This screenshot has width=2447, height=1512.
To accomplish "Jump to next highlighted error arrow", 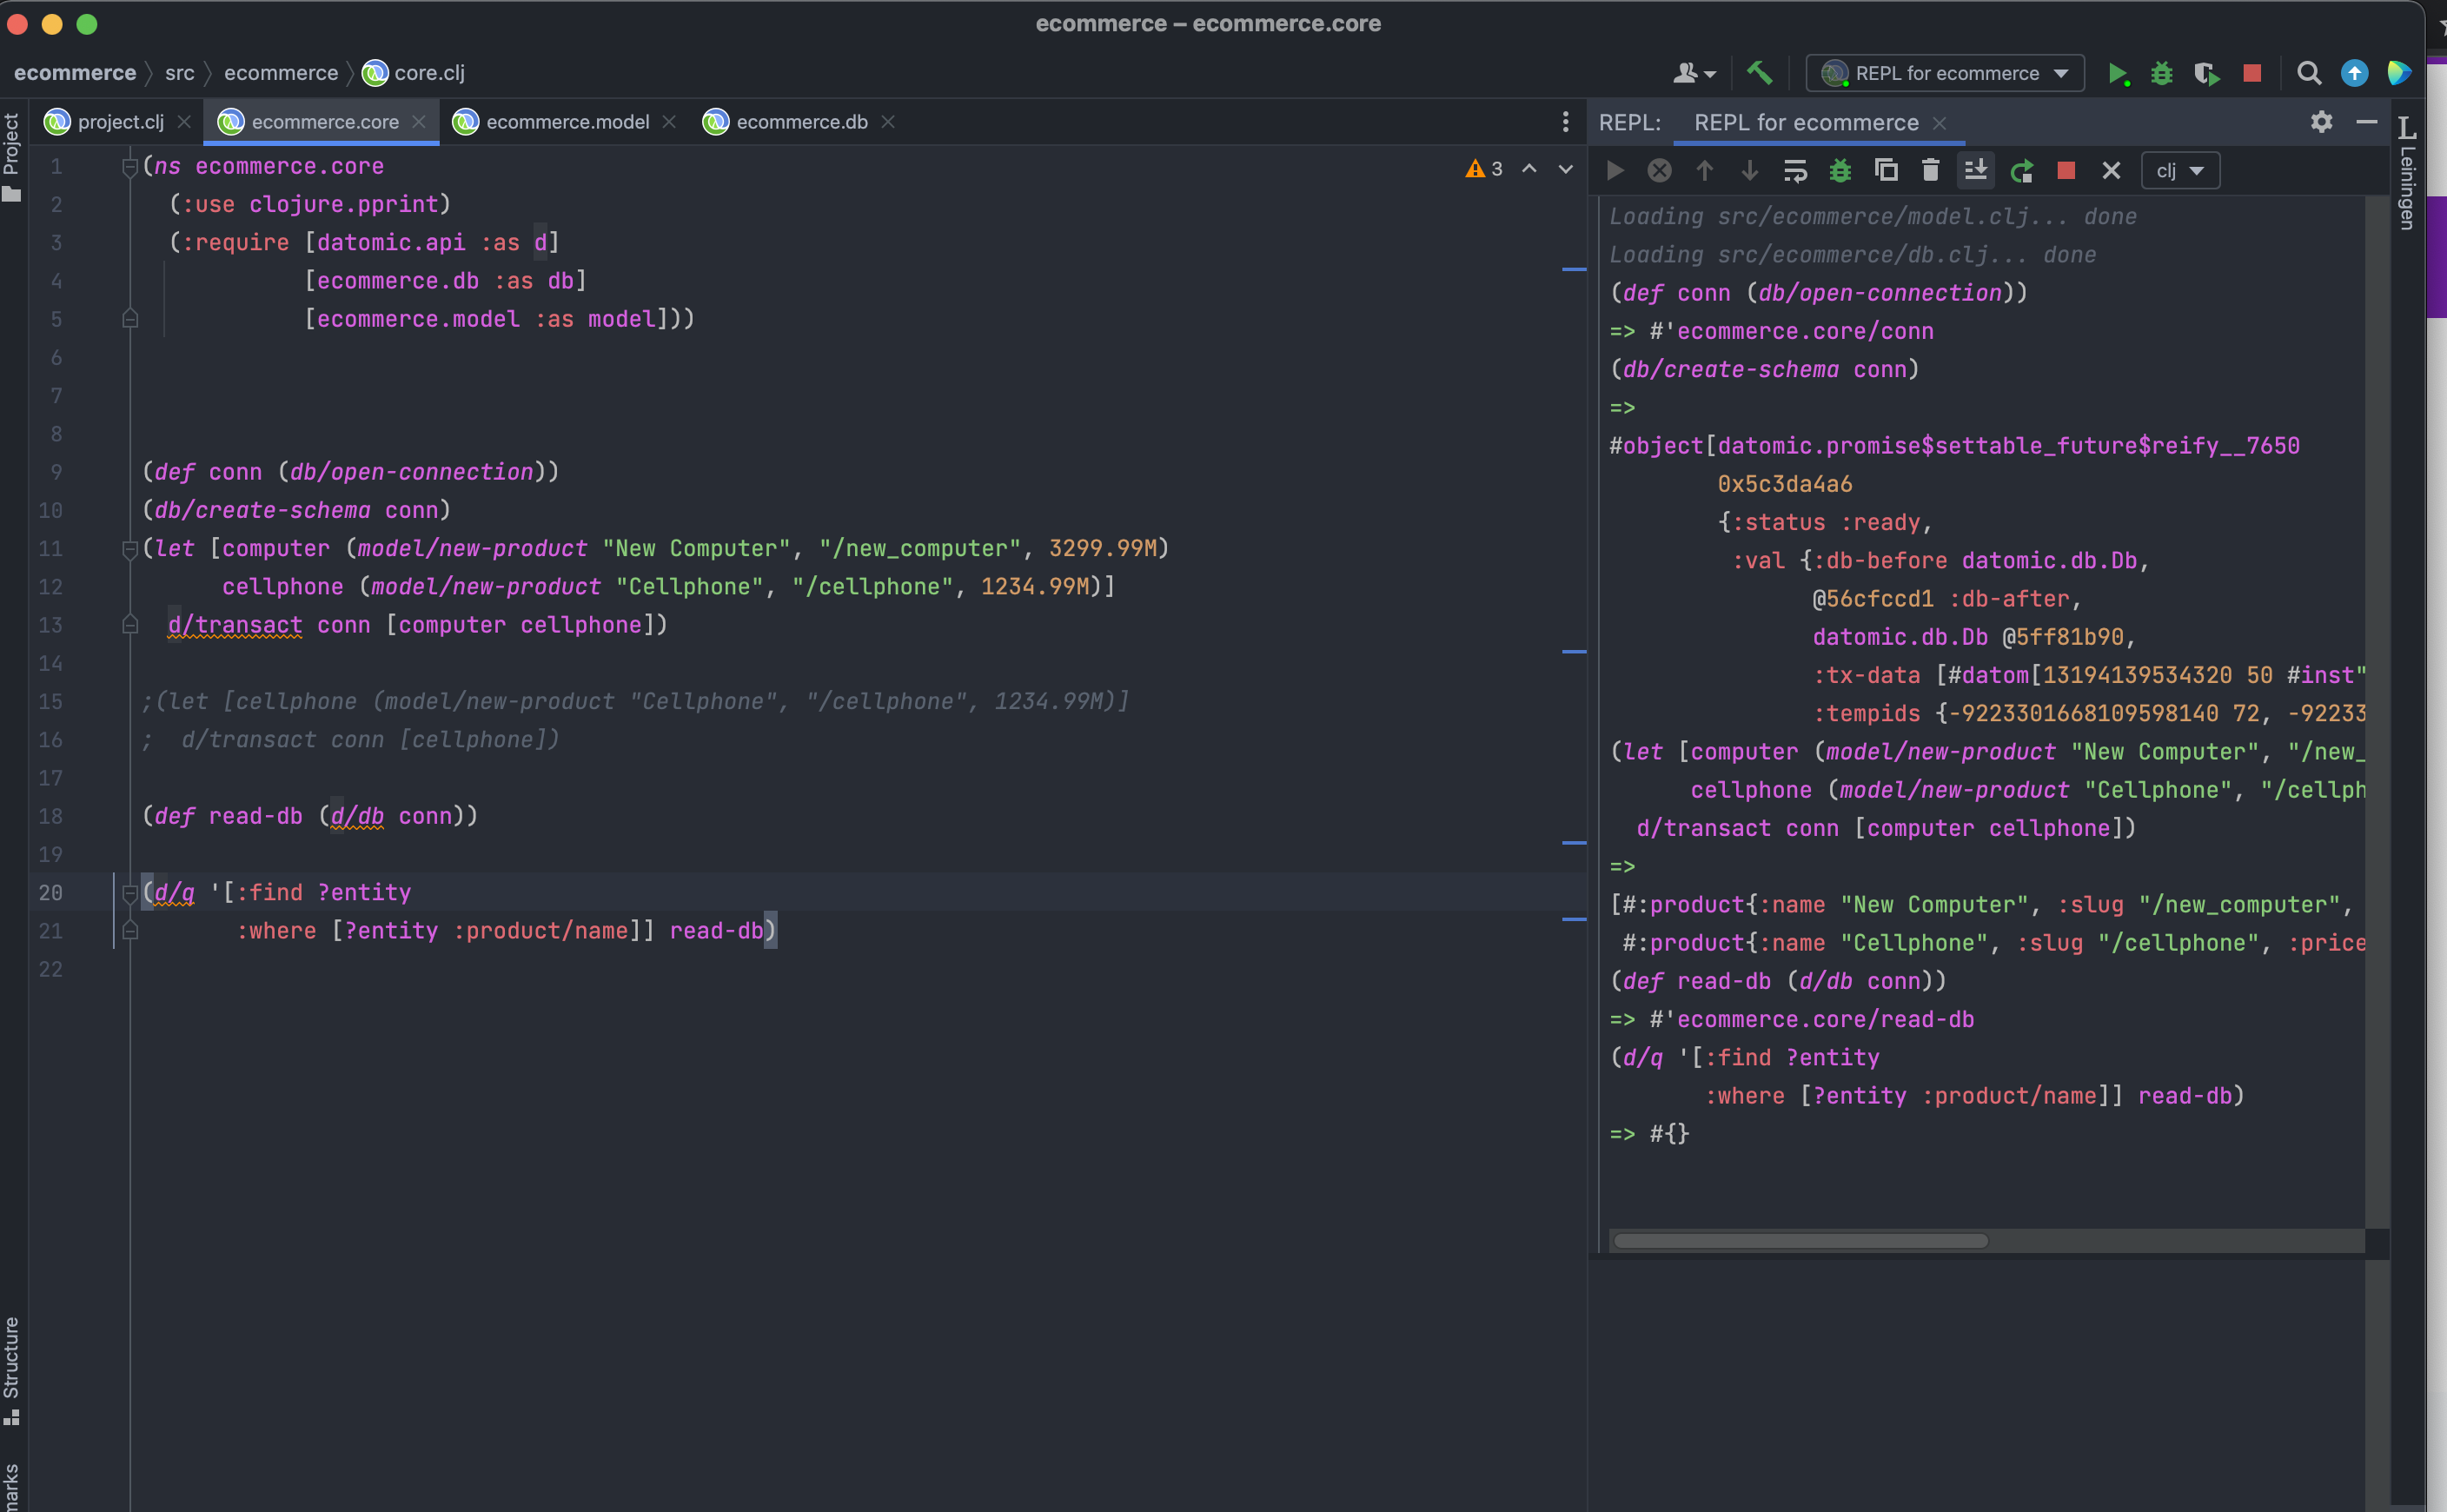I will tap(1566, 169).
